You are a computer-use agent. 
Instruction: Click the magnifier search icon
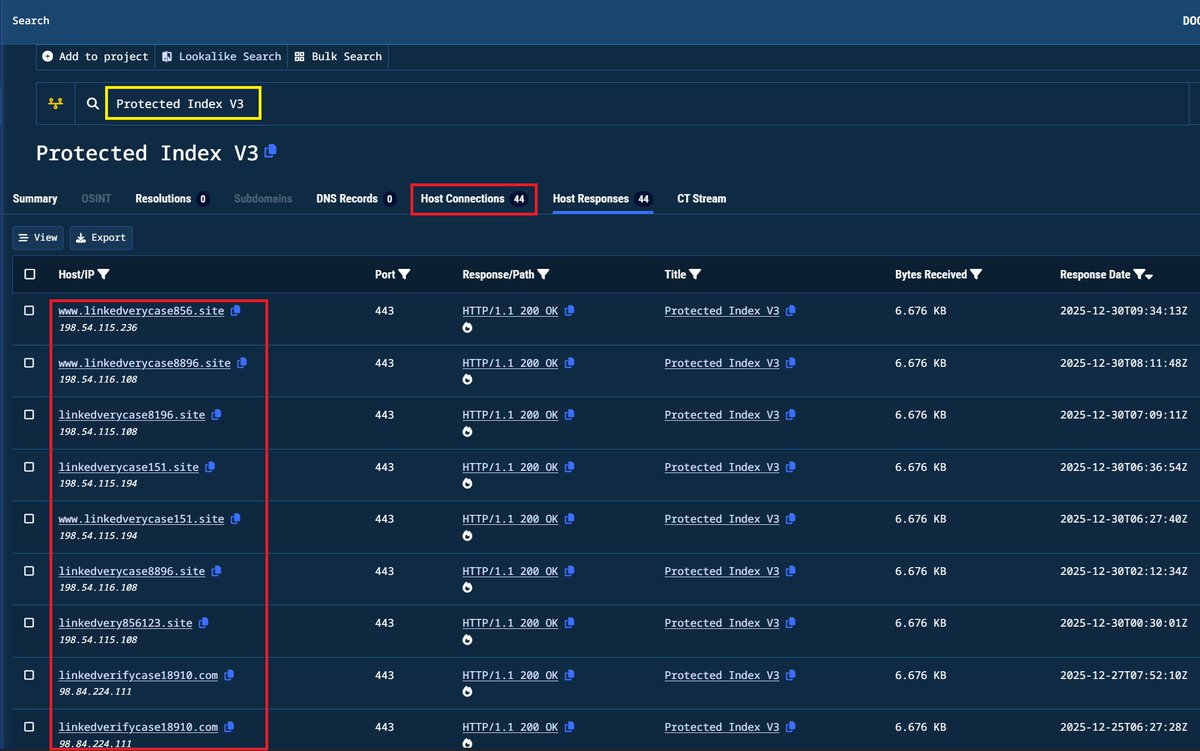[x=93, y=104]
